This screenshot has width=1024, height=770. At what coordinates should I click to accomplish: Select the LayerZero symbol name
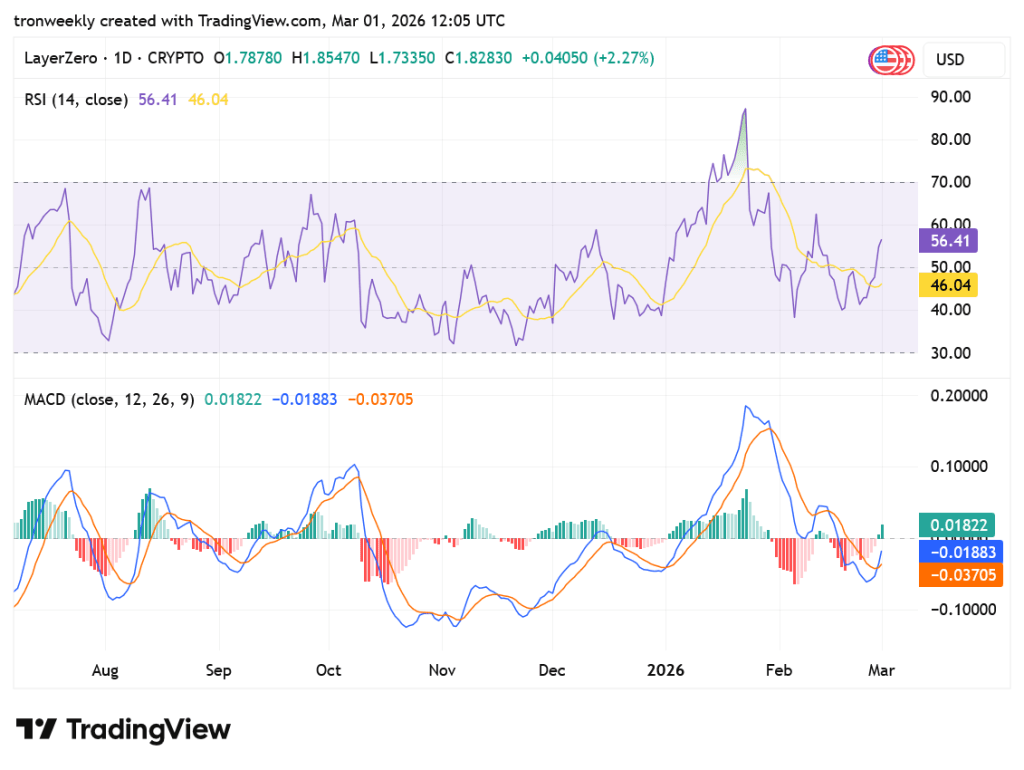point(60,58)
